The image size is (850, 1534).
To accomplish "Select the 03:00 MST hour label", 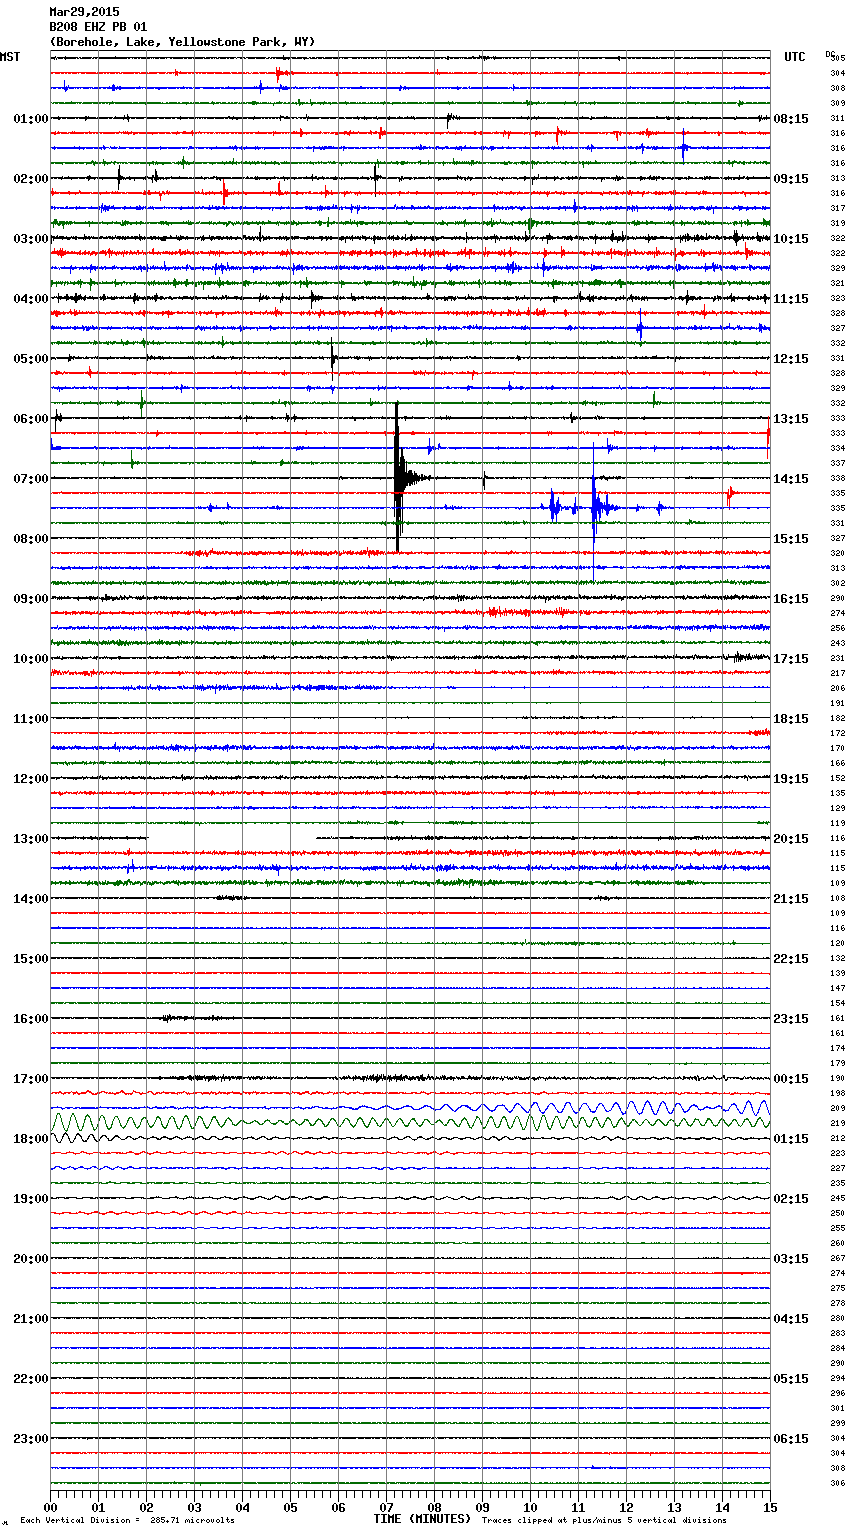I will click(x=31, y=239).
